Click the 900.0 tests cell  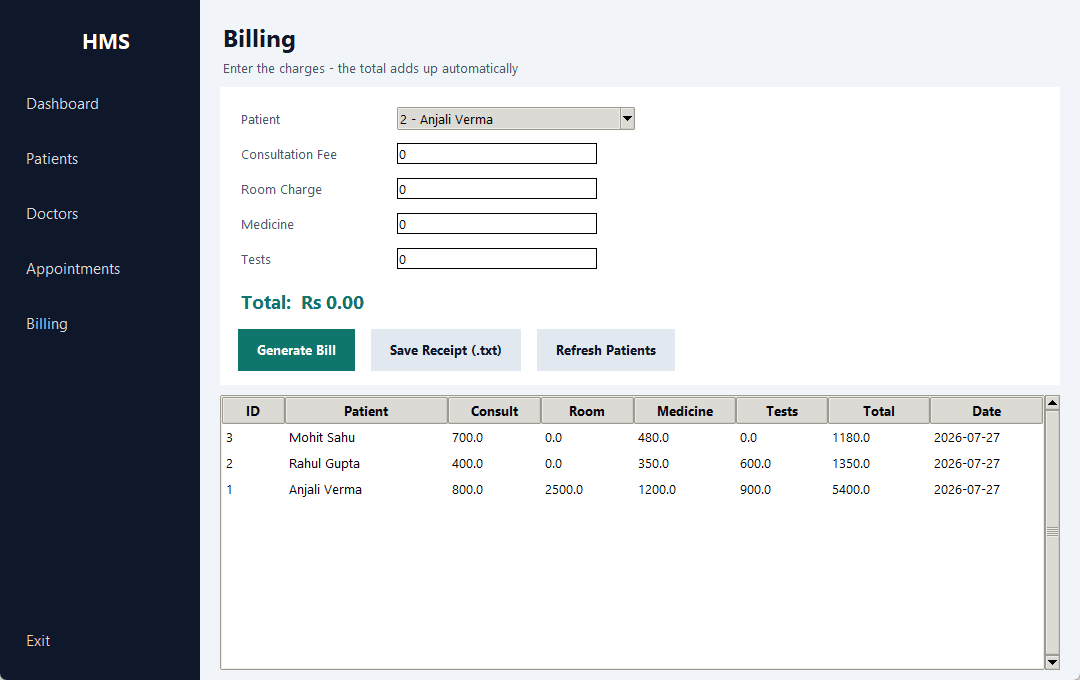(x=755, y=490)
